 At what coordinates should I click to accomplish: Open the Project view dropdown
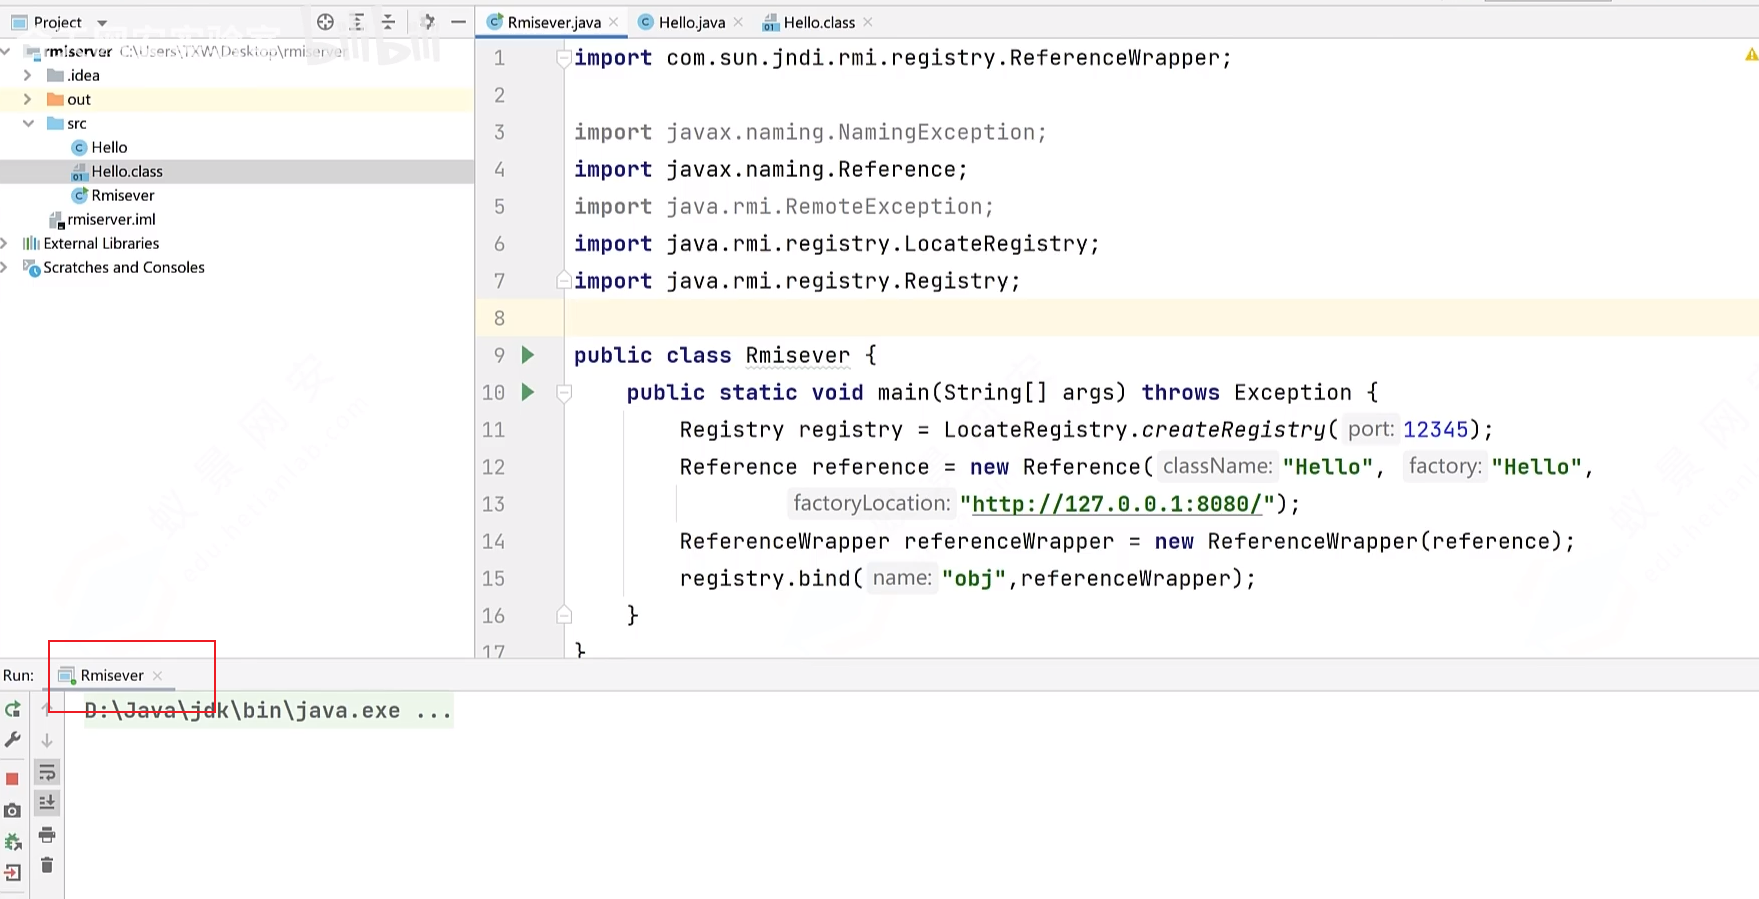click(102, 23)
